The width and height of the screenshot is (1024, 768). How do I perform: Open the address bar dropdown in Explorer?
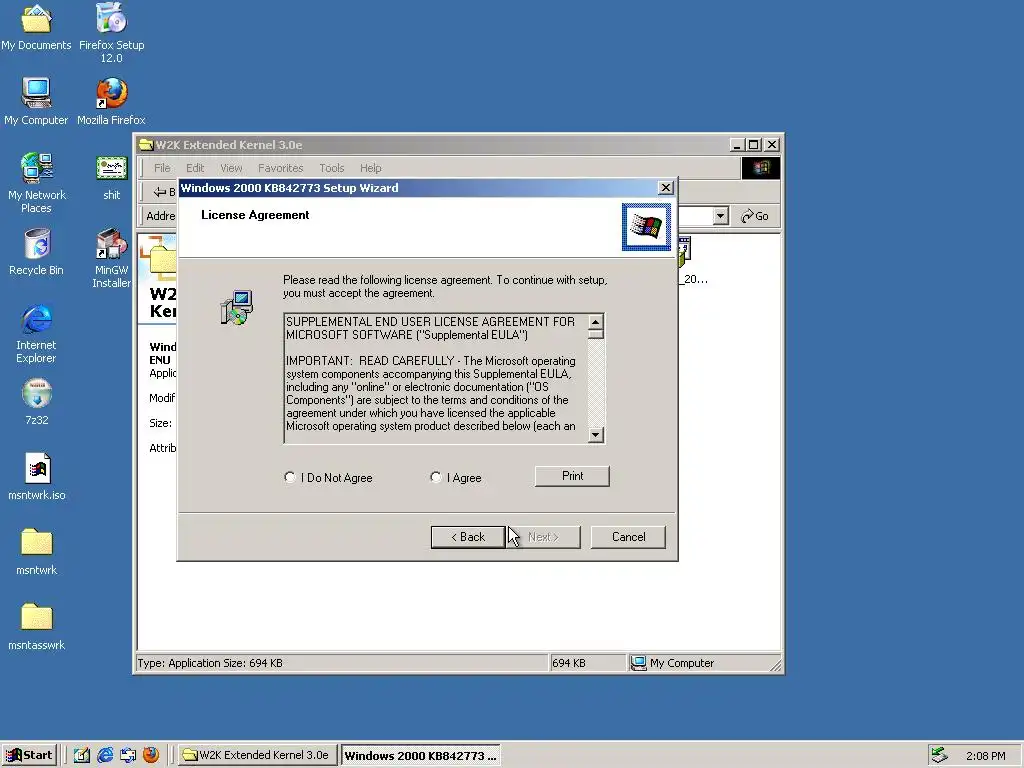coord(720,216)
